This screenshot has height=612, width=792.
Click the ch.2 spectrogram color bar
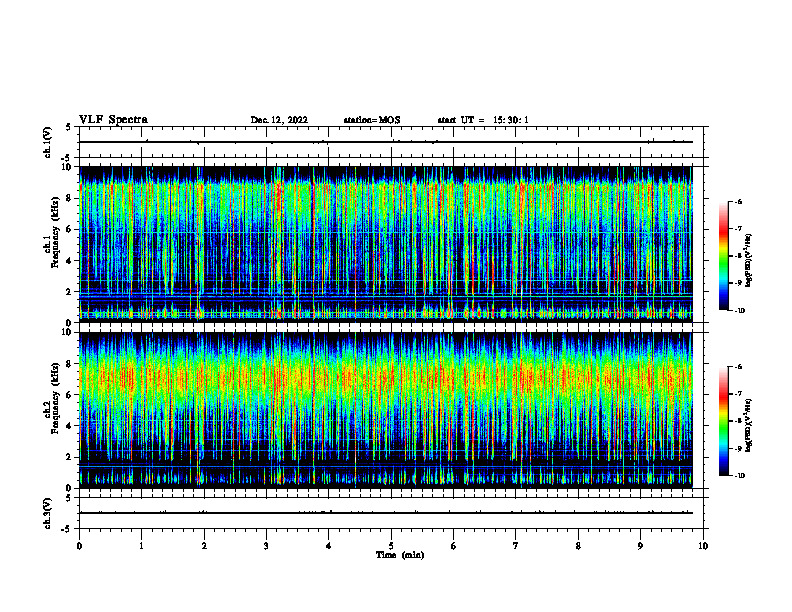click(724, 421)
